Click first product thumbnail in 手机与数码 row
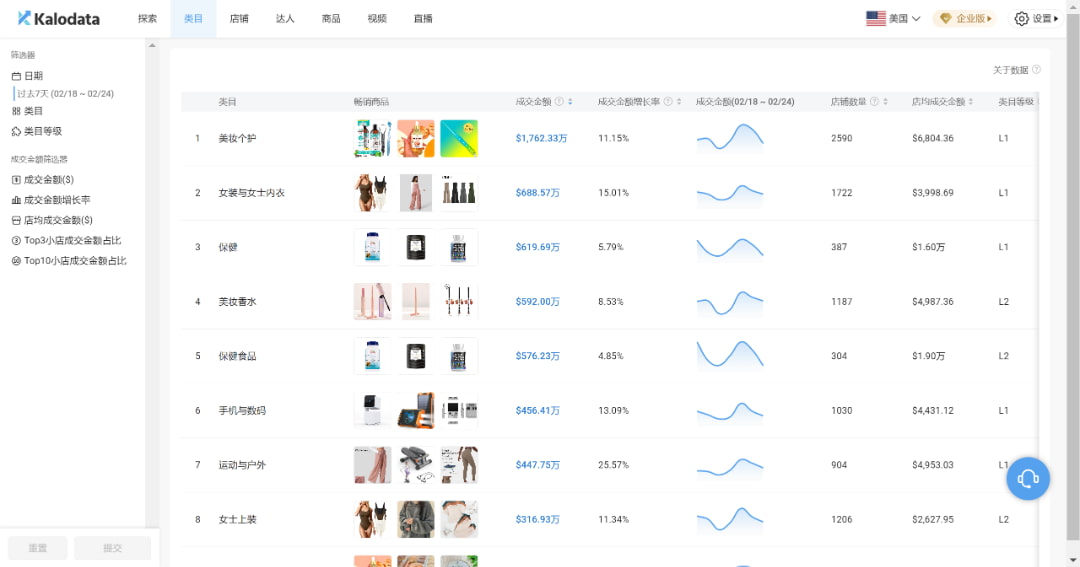 click(x=372, y=410)
